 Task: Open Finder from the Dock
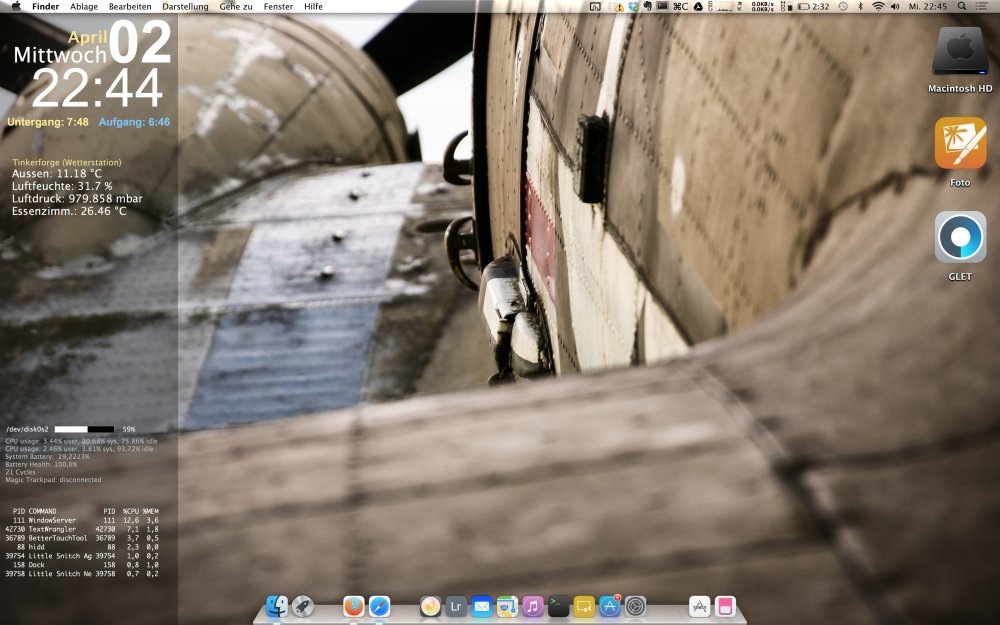[277, 606]
